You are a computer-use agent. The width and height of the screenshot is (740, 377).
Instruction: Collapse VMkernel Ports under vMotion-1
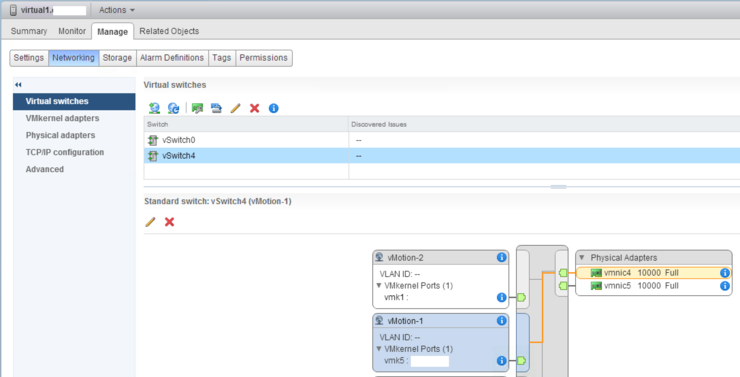click(379, 349)
